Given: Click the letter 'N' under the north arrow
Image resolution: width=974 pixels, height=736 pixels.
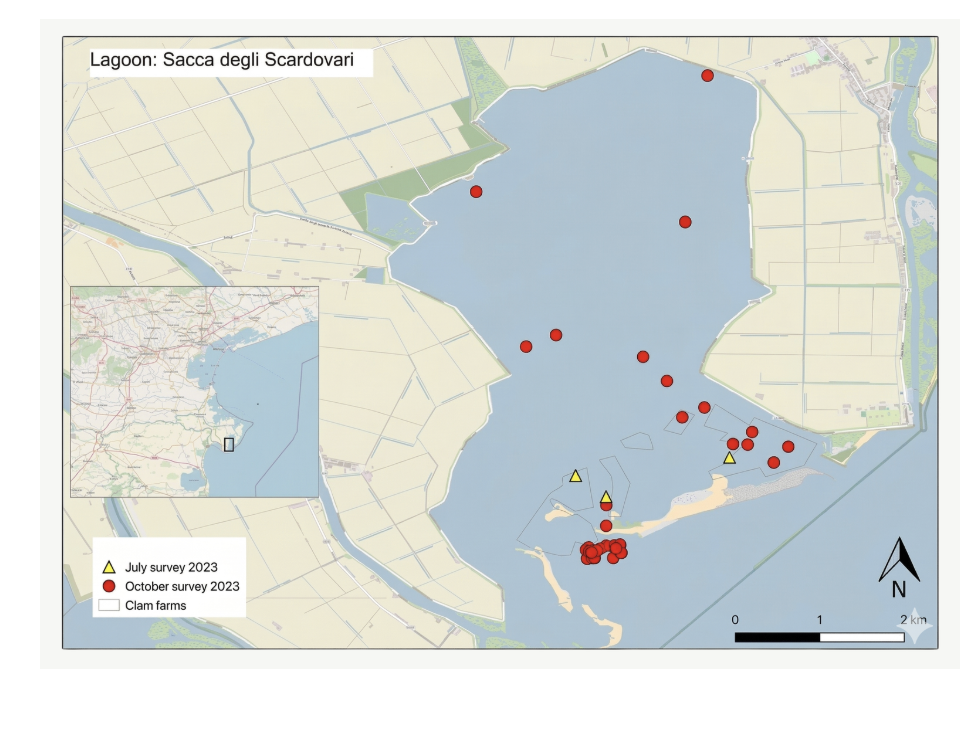Looking at the screenshot, I should (899, 589).
